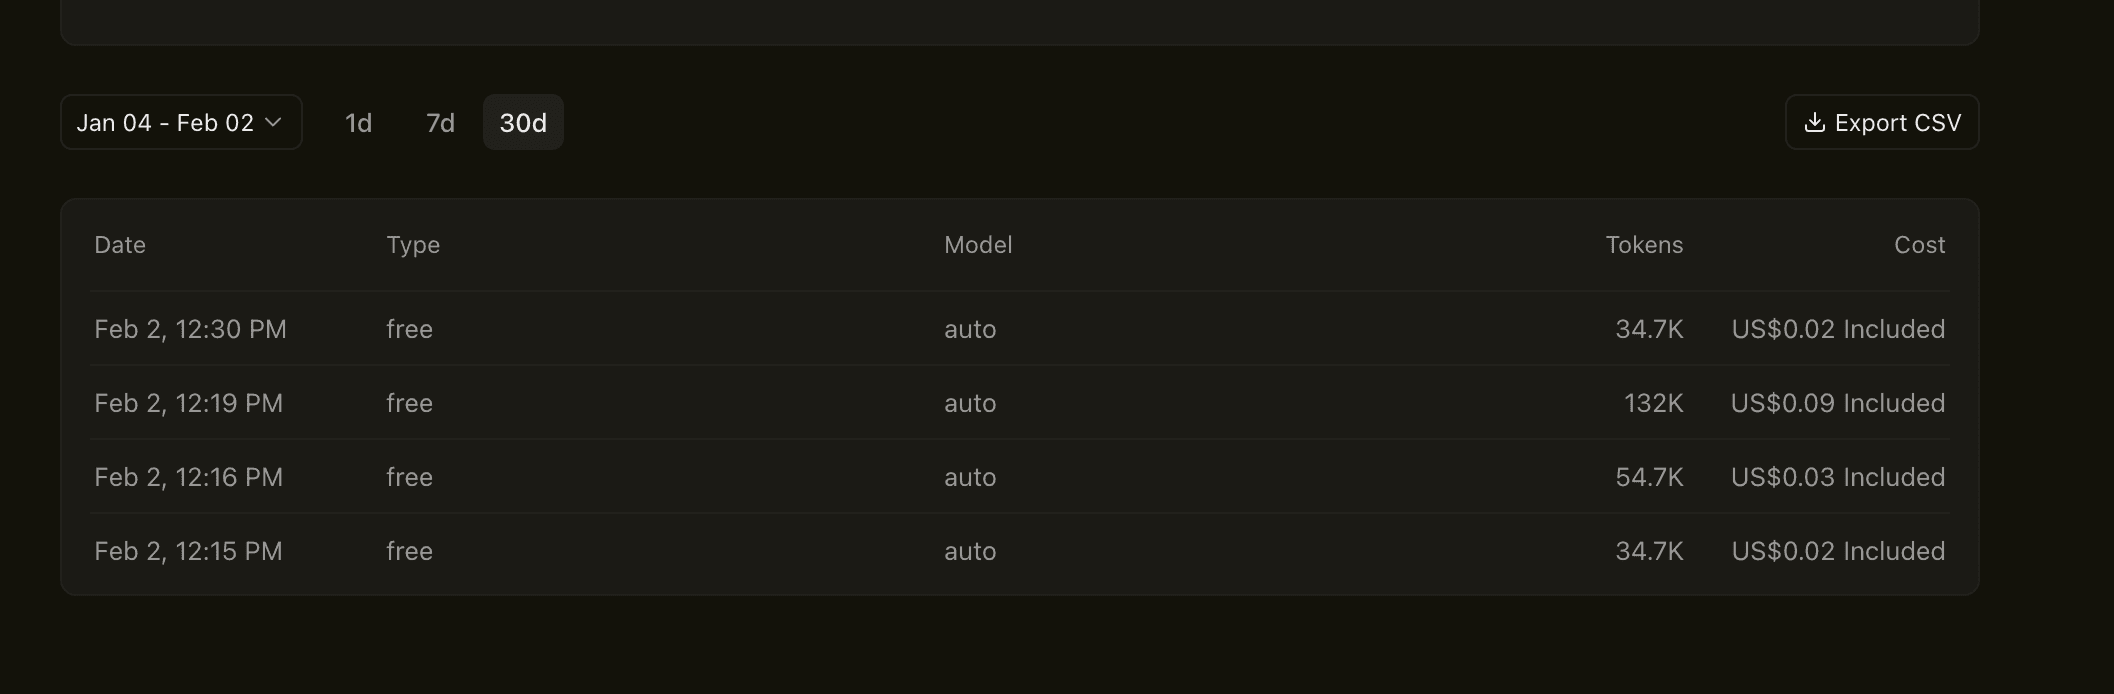The width and height of the screenshot is (2114, 694).
Task: Open the Jan 04 - Feb 02 date range dropdown
Action: point(166,123)
